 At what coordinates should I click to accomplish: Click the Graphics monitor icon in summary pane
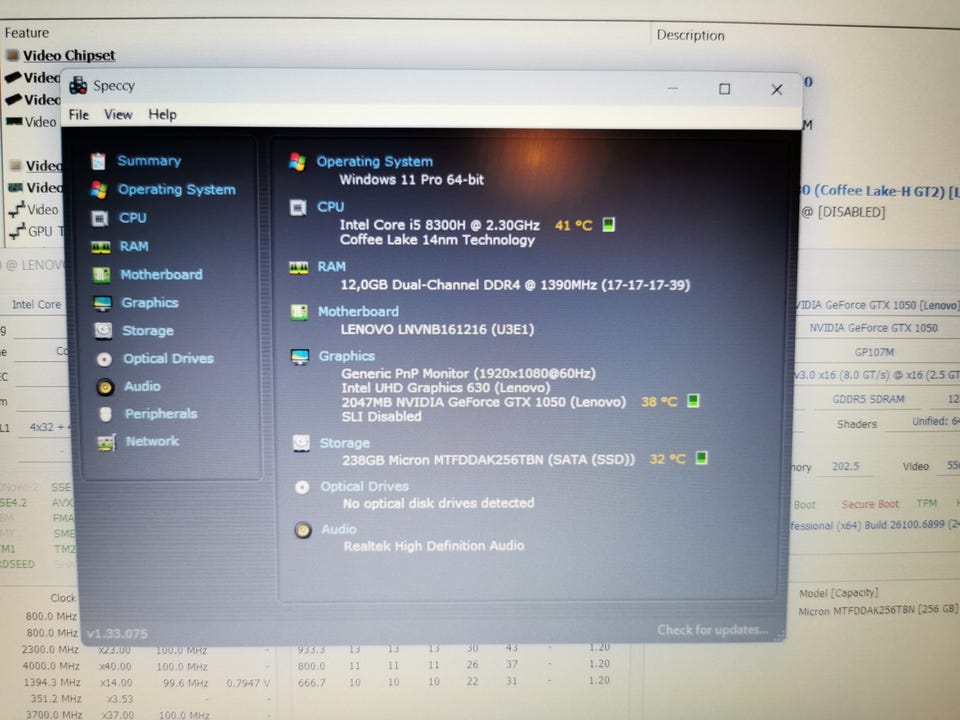pos(300,357)
